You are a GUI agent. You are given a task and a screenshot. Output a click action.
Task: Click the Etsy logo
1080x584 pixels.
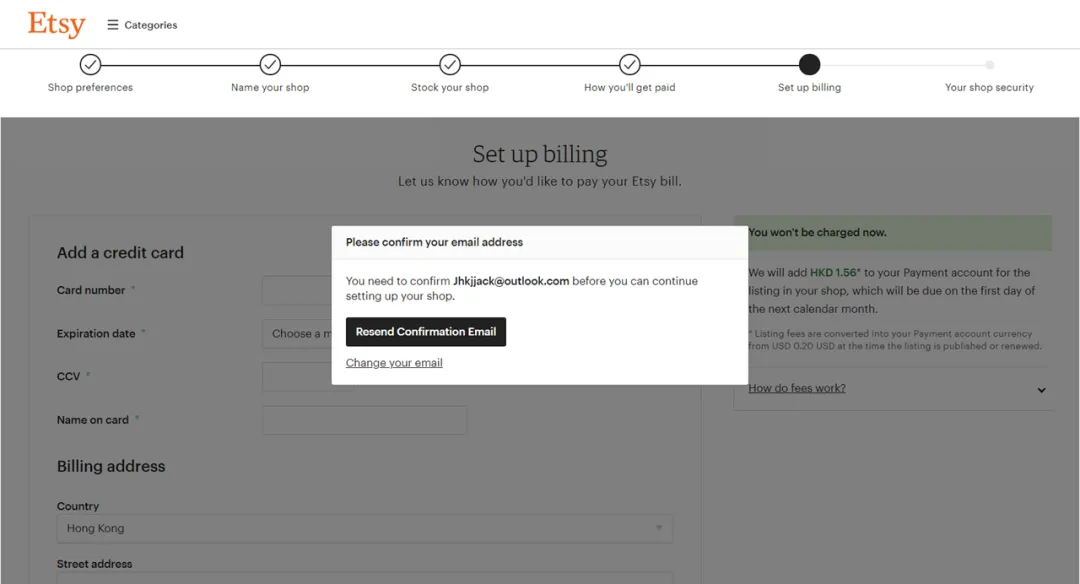click(x=56, y=25)
